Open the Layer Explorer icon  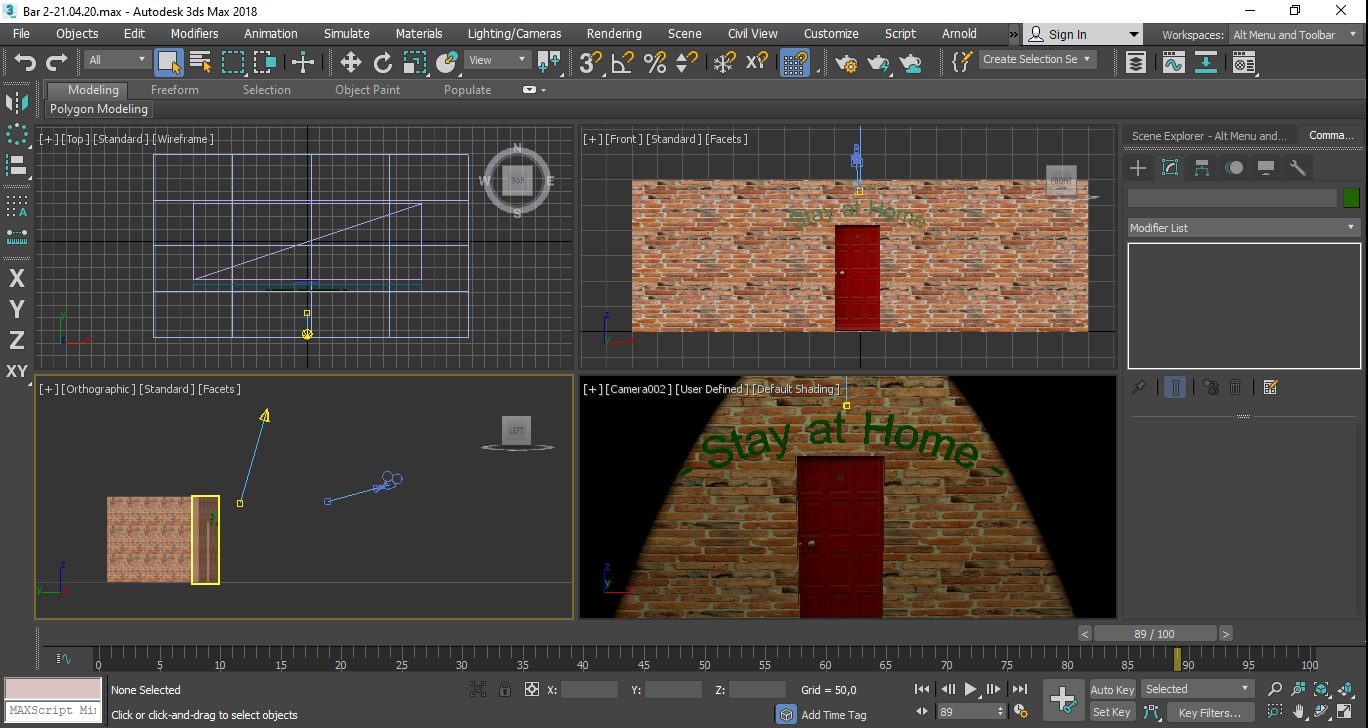[1137, 62]
